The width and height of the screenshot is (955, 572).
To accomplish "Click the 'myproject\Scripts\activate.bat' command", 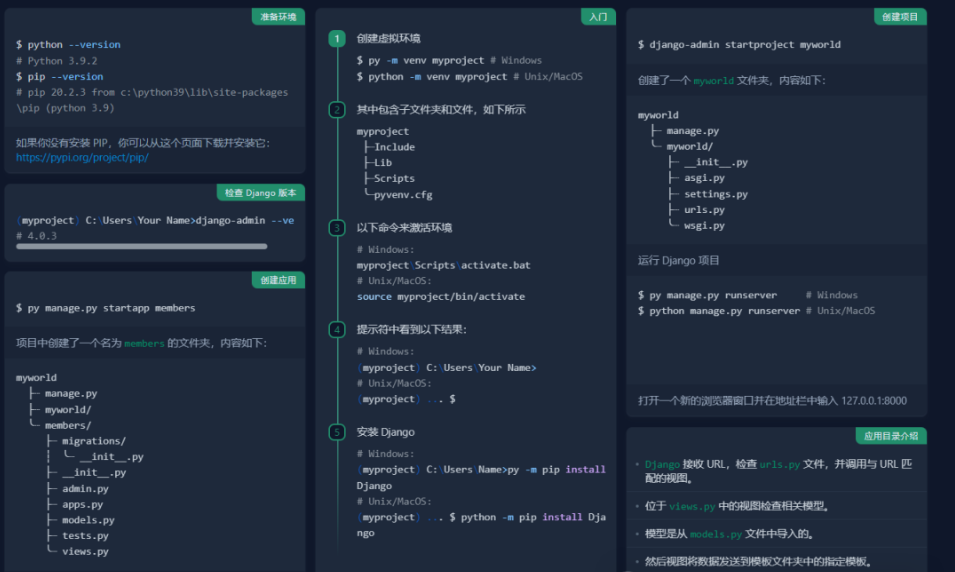I will point(443,265).
